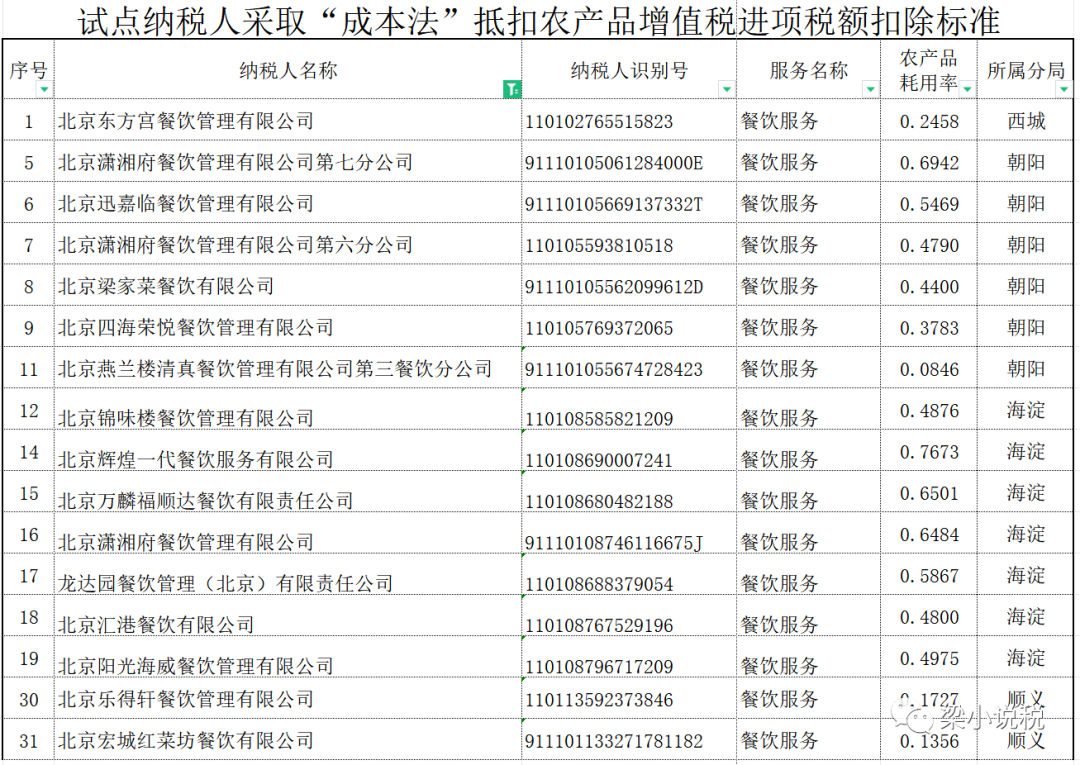Image resolution: width=1080 pixels, height=765 pixels.
Task: Select sequence number 30 cell
Action: tap(28, 699)
